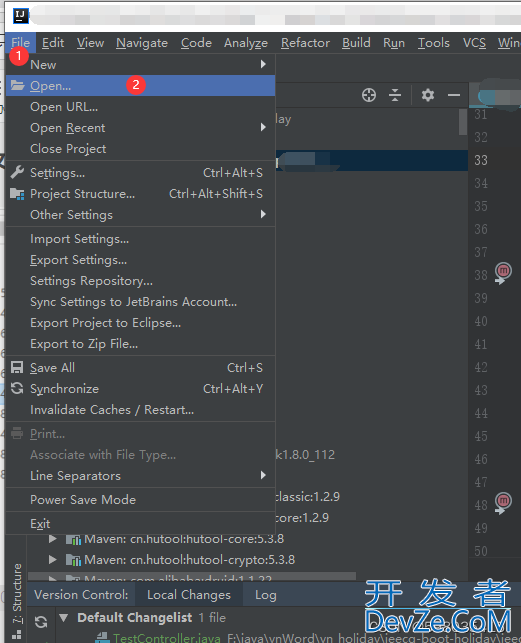Expand the New submenu arrow
Viewport: 521px width, 643px height.
coord(263,64)
